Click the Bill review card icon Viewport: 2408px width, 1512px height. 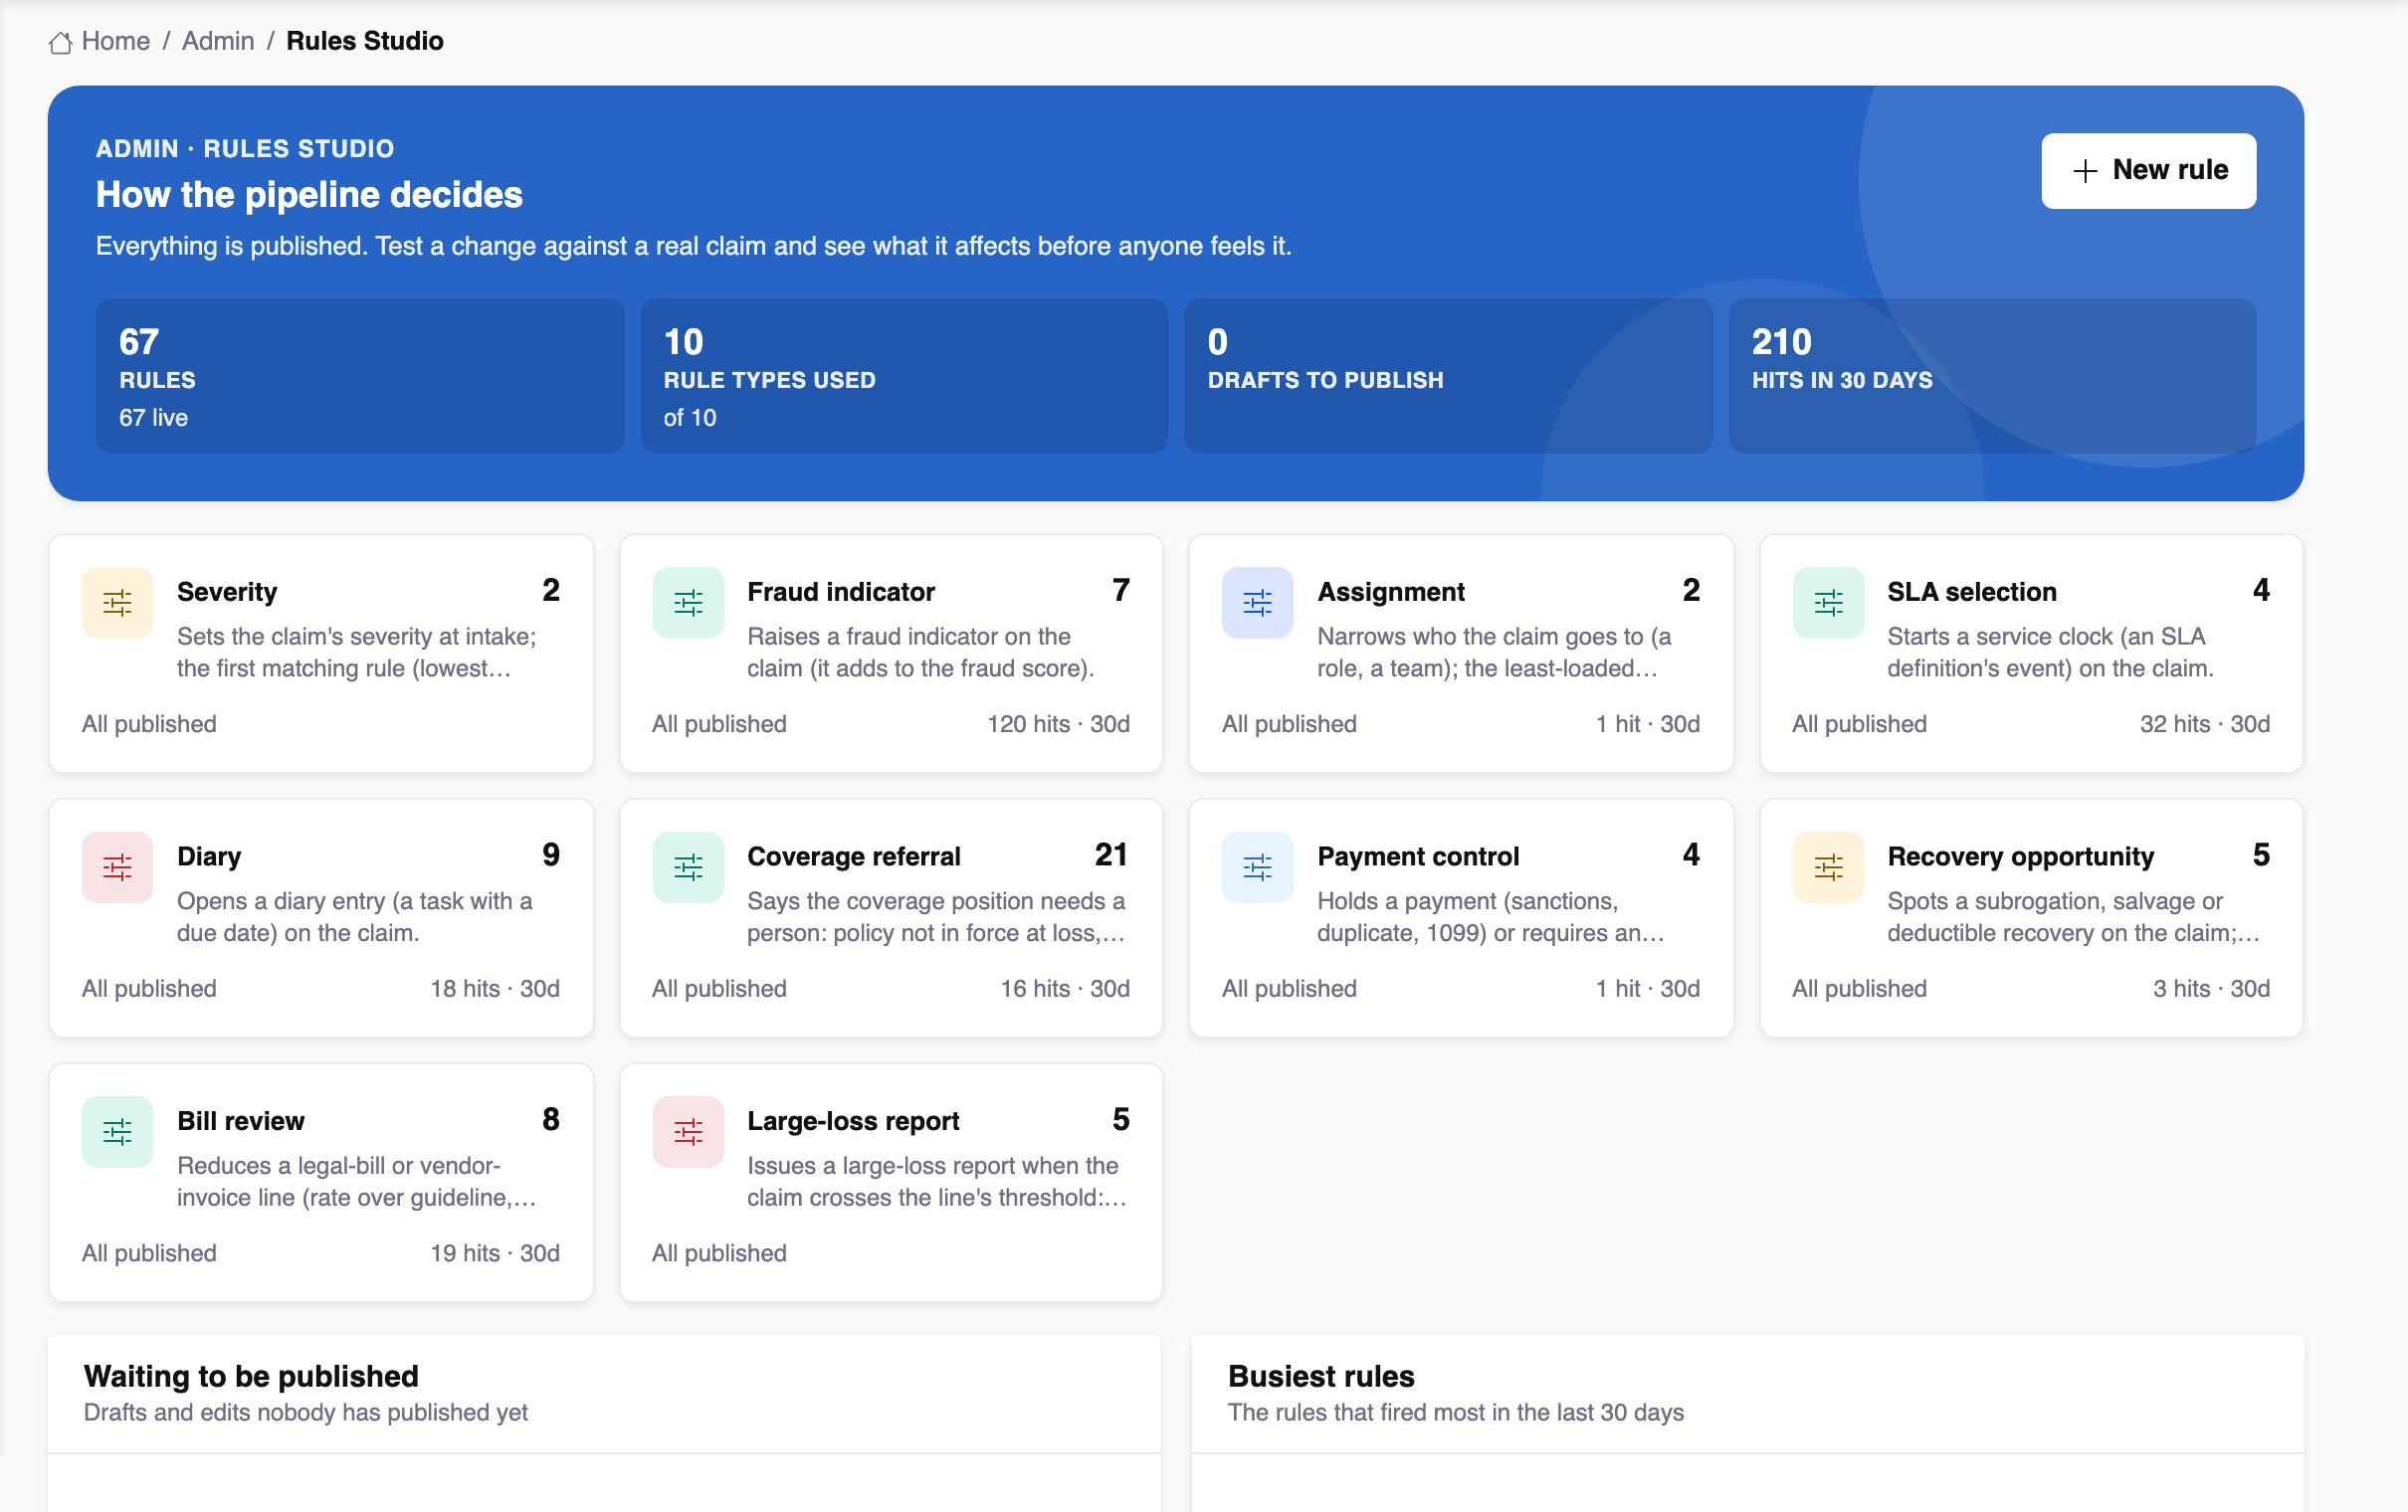[117, 1132]
